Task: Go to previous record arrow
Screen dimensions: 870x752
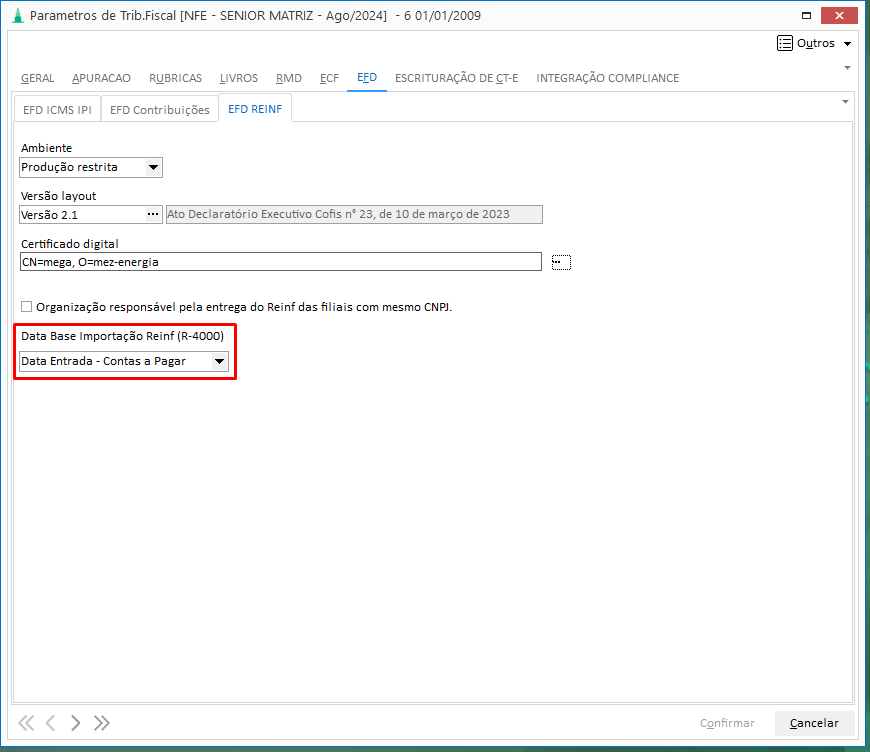Action: (50, 723)
